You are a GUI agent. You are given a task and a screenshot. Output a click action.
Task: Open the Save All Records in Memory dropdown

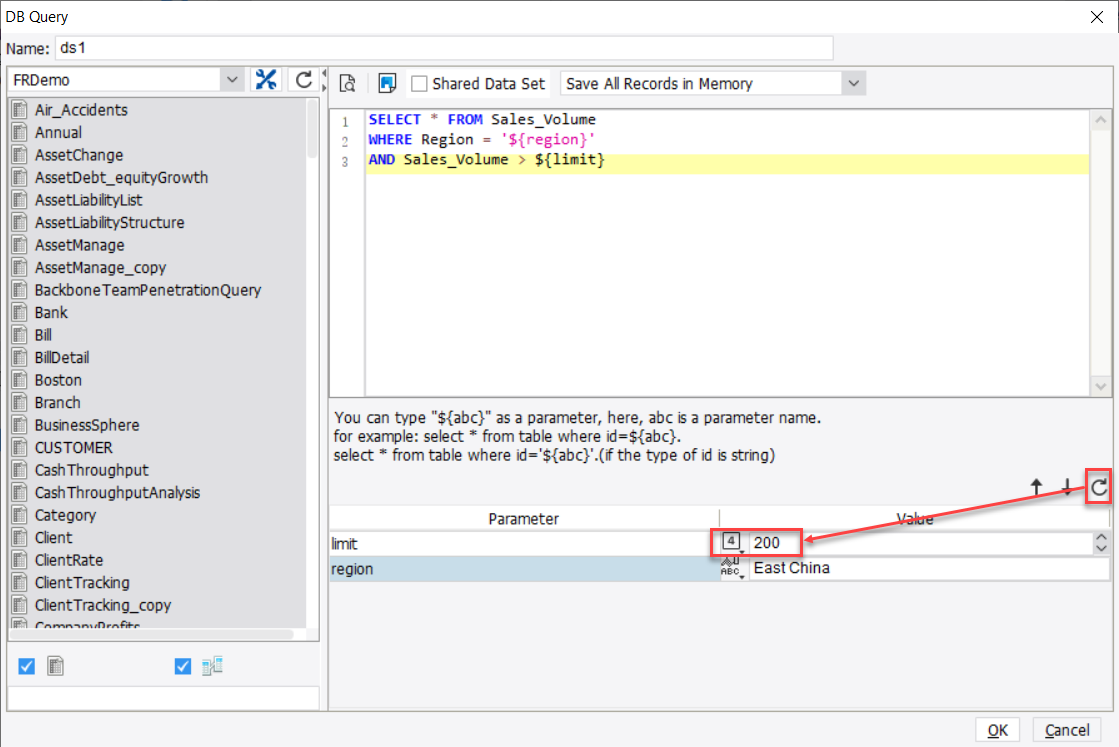coord(853,83)
